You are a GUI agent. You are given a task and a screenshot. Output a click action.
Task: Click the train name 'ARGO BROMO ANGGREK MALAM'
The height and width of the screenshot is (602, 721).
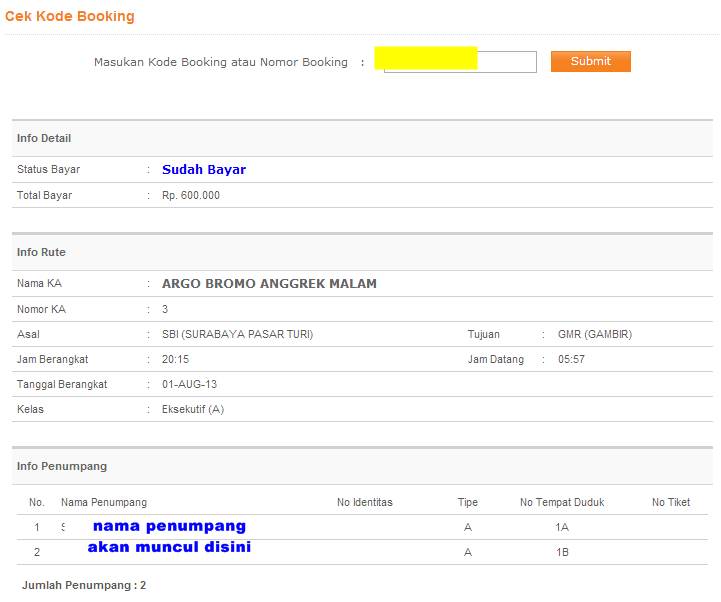pos(269,283)
